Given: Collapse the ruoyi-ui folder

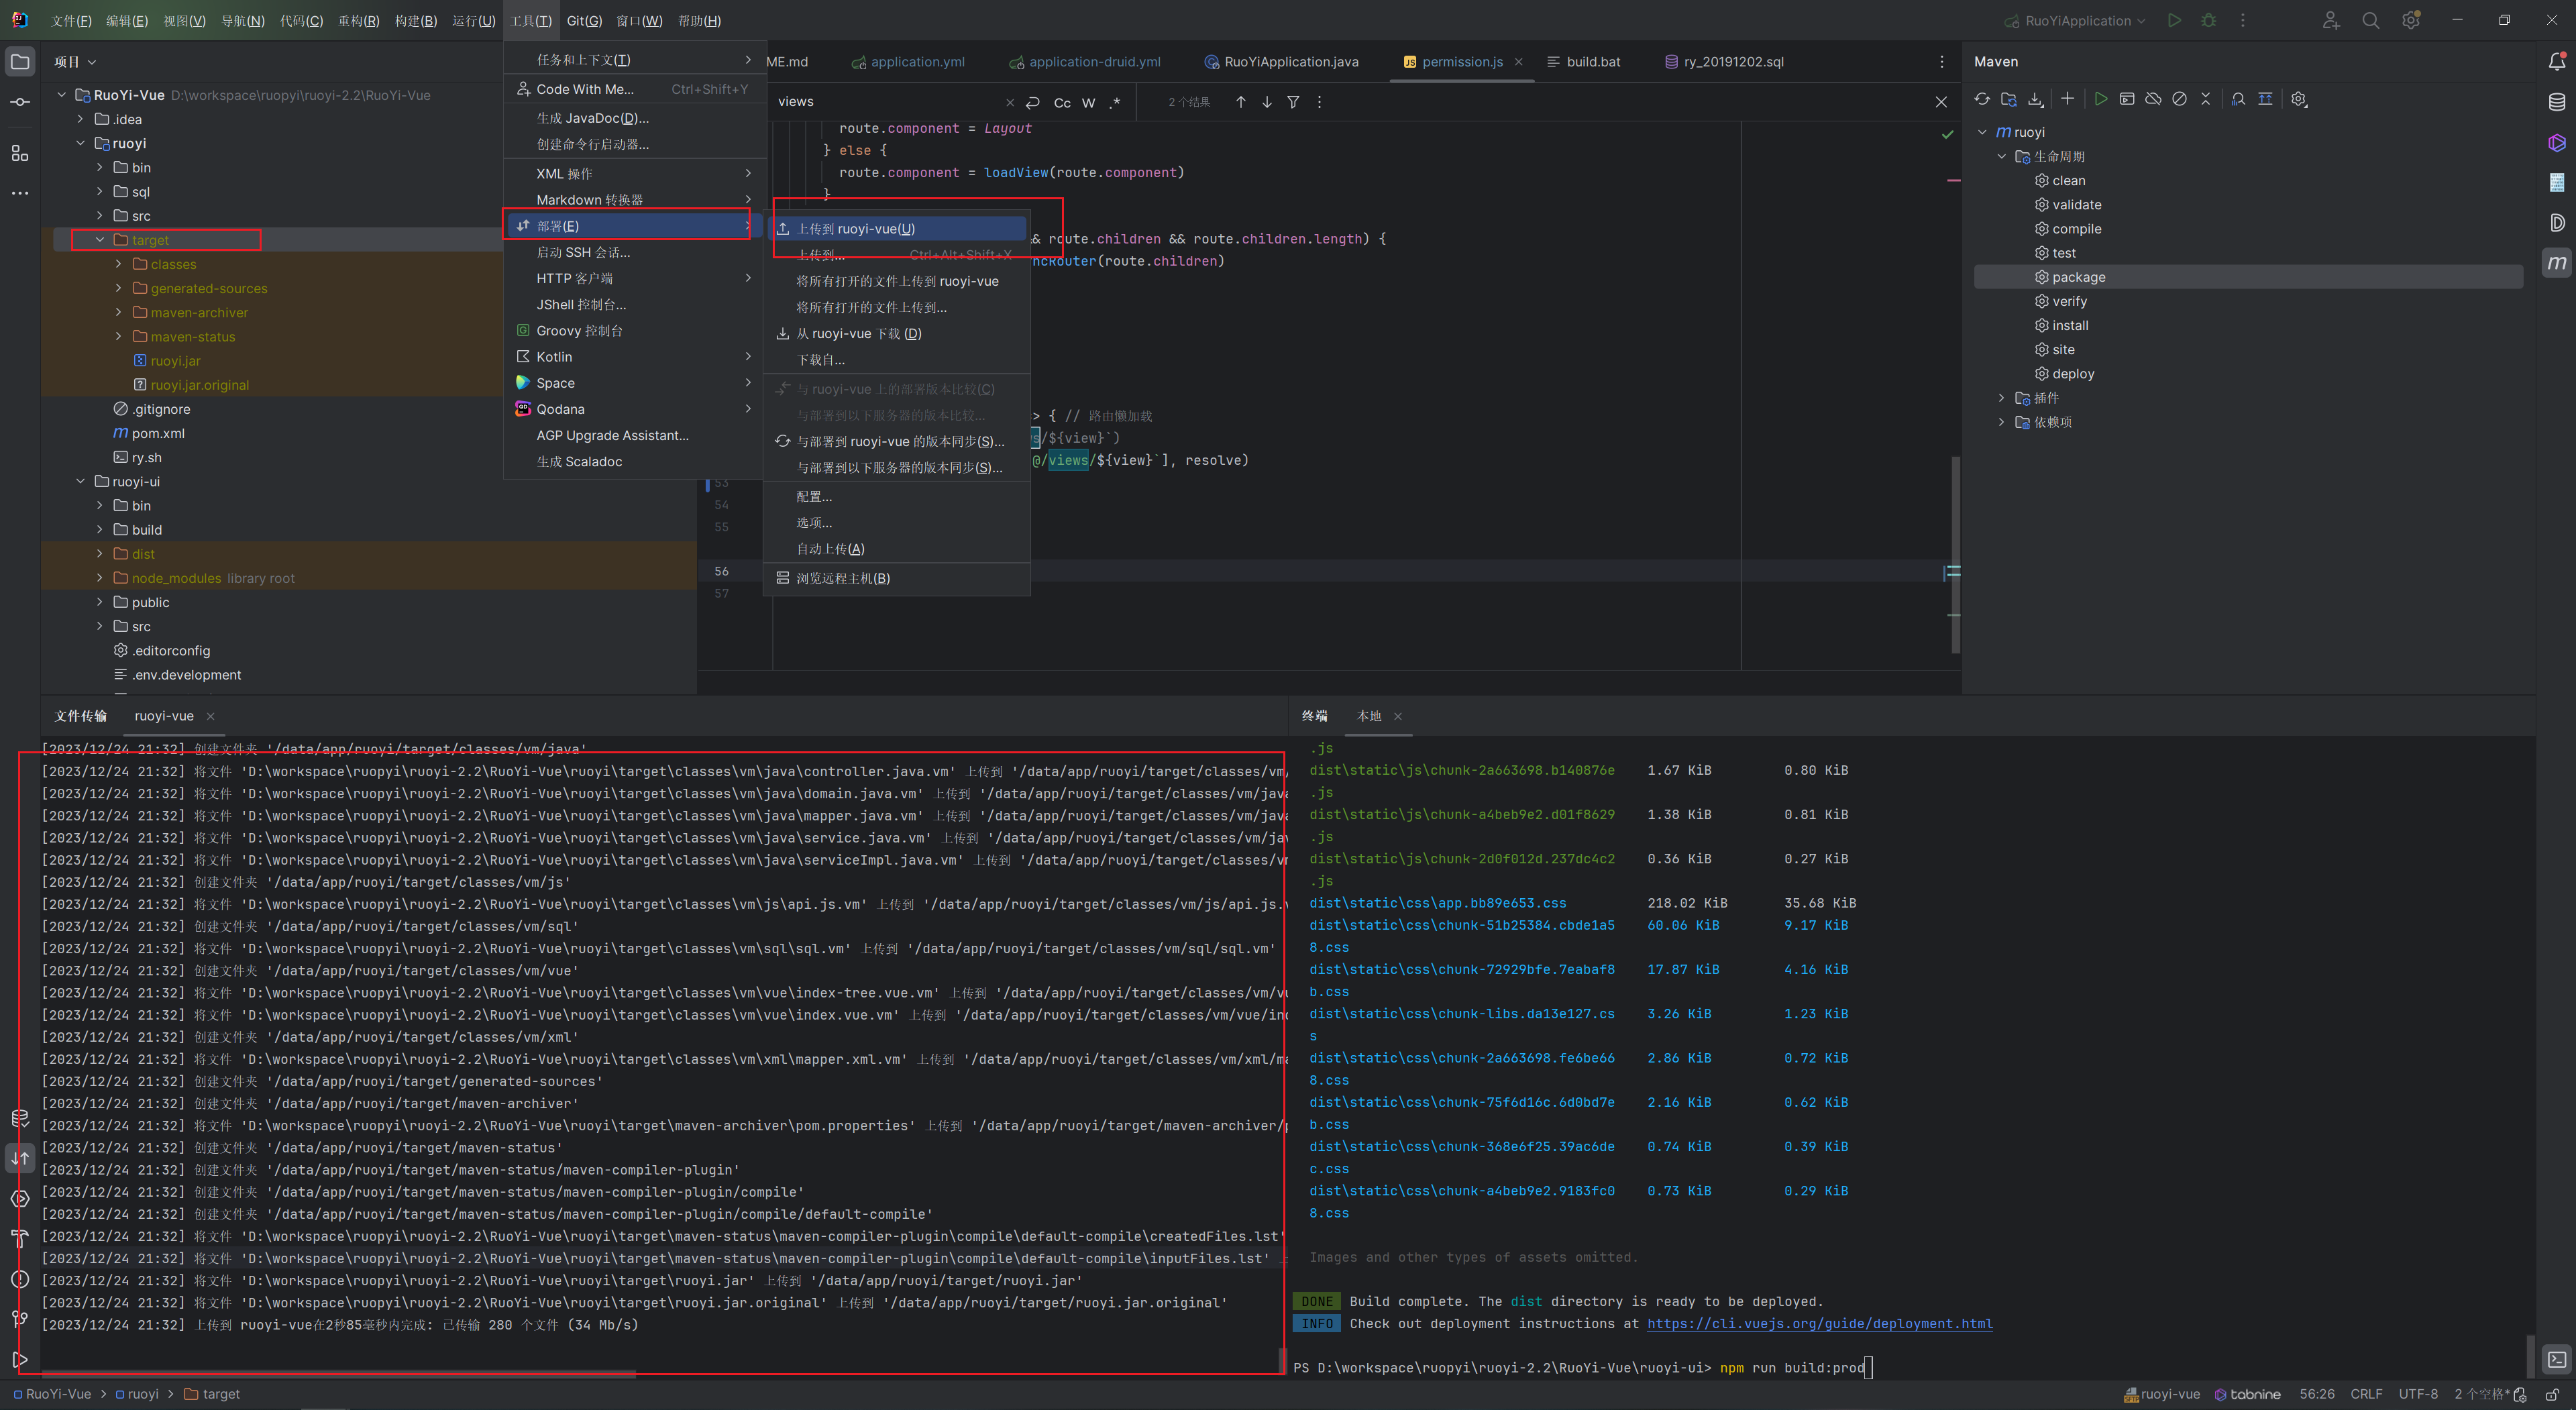Looking at the screenshot, I should tap(81, 481).
